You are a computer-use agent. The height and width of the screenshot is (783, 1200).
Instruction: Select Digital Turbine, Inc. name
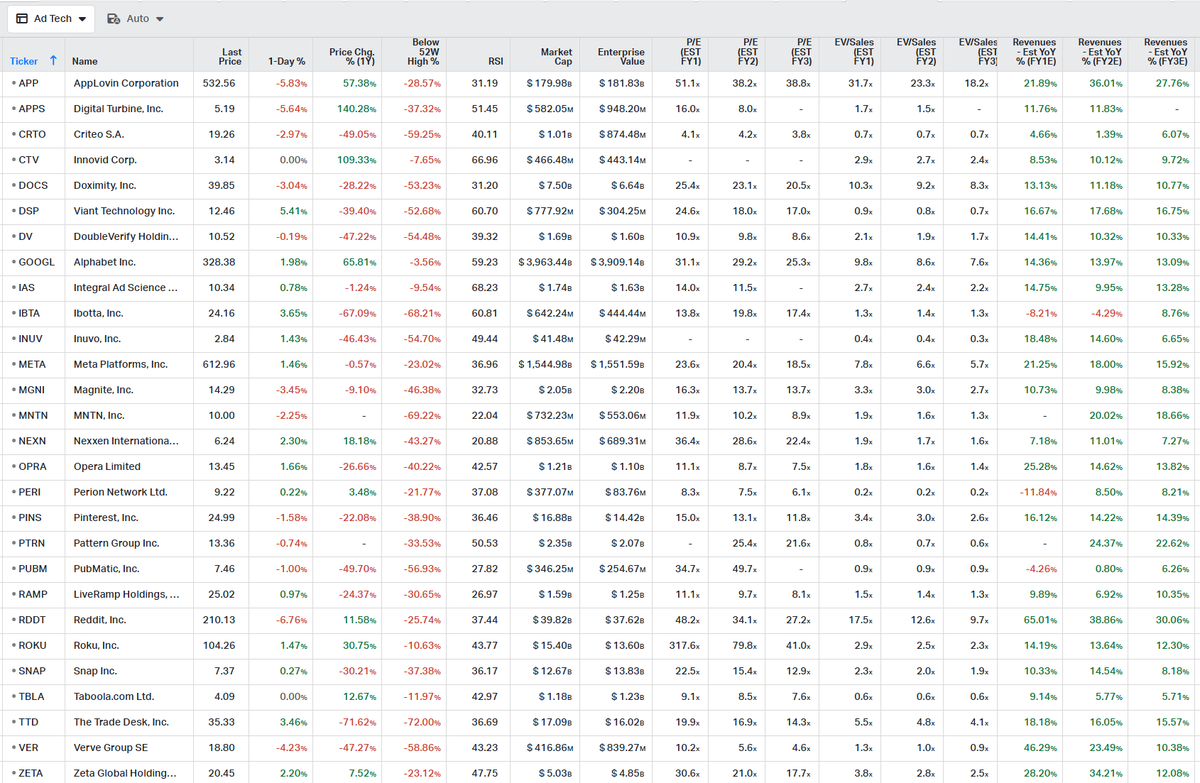coord(118,109)
